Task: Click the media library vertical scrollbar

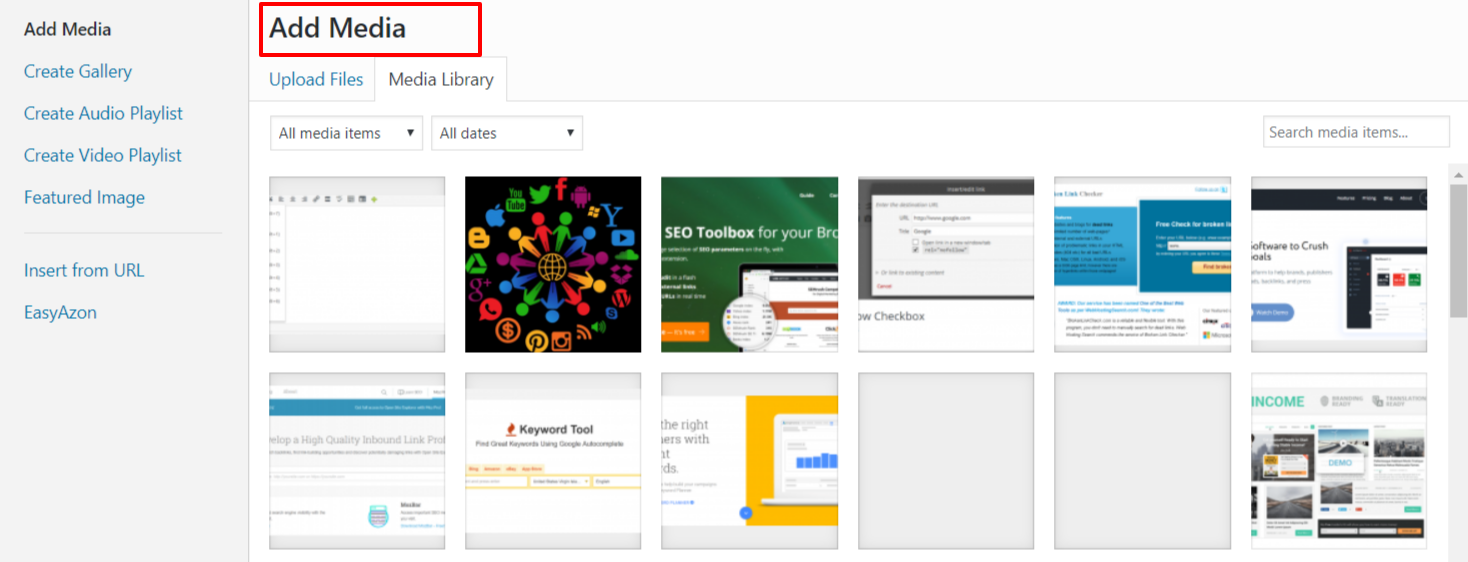Action: [x=1458, y=250]
